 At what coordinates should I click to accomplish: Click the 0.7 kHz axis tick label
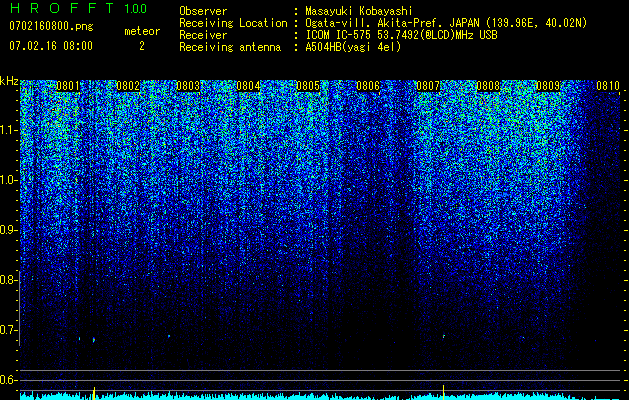pos(7,330)
